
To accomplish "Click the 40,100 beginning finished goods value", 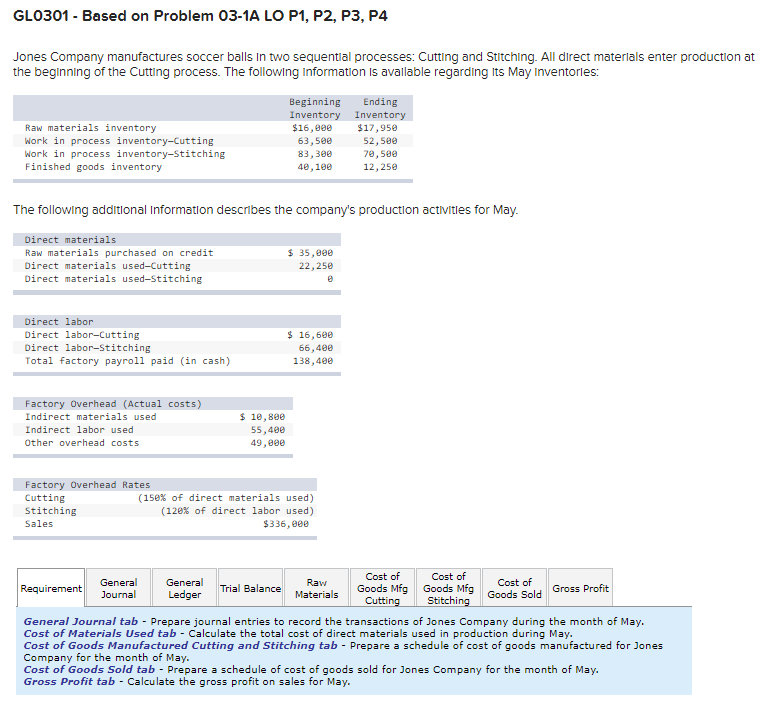I will [315, 167].
